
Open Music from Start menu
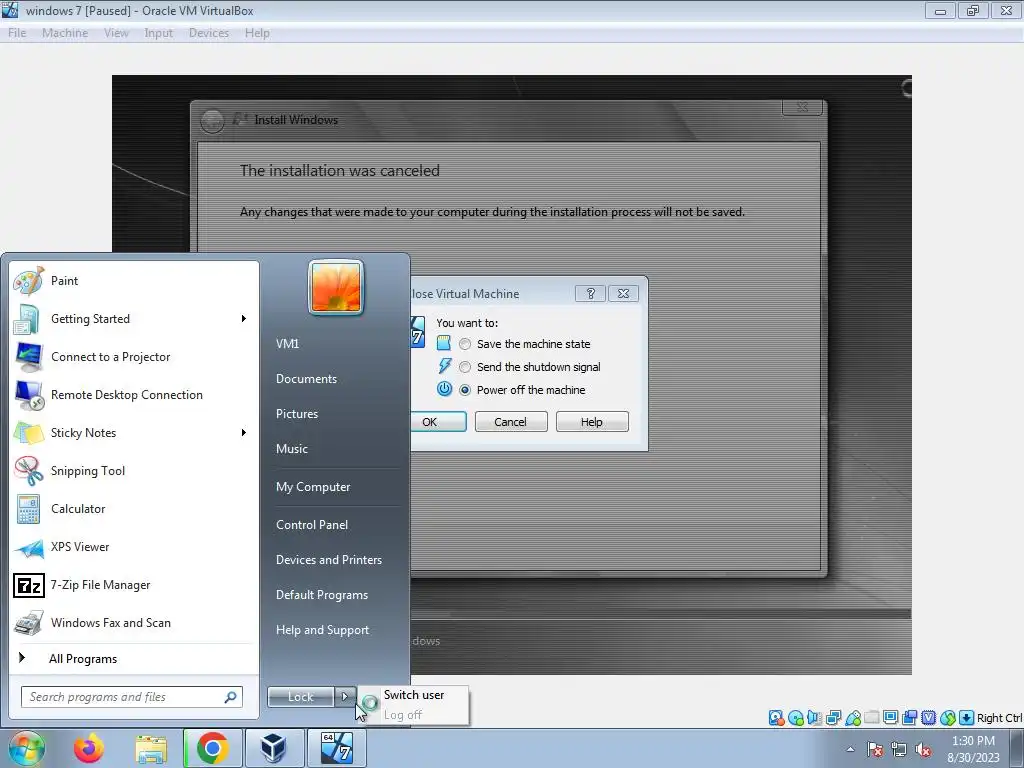click(x=292, y=449)
